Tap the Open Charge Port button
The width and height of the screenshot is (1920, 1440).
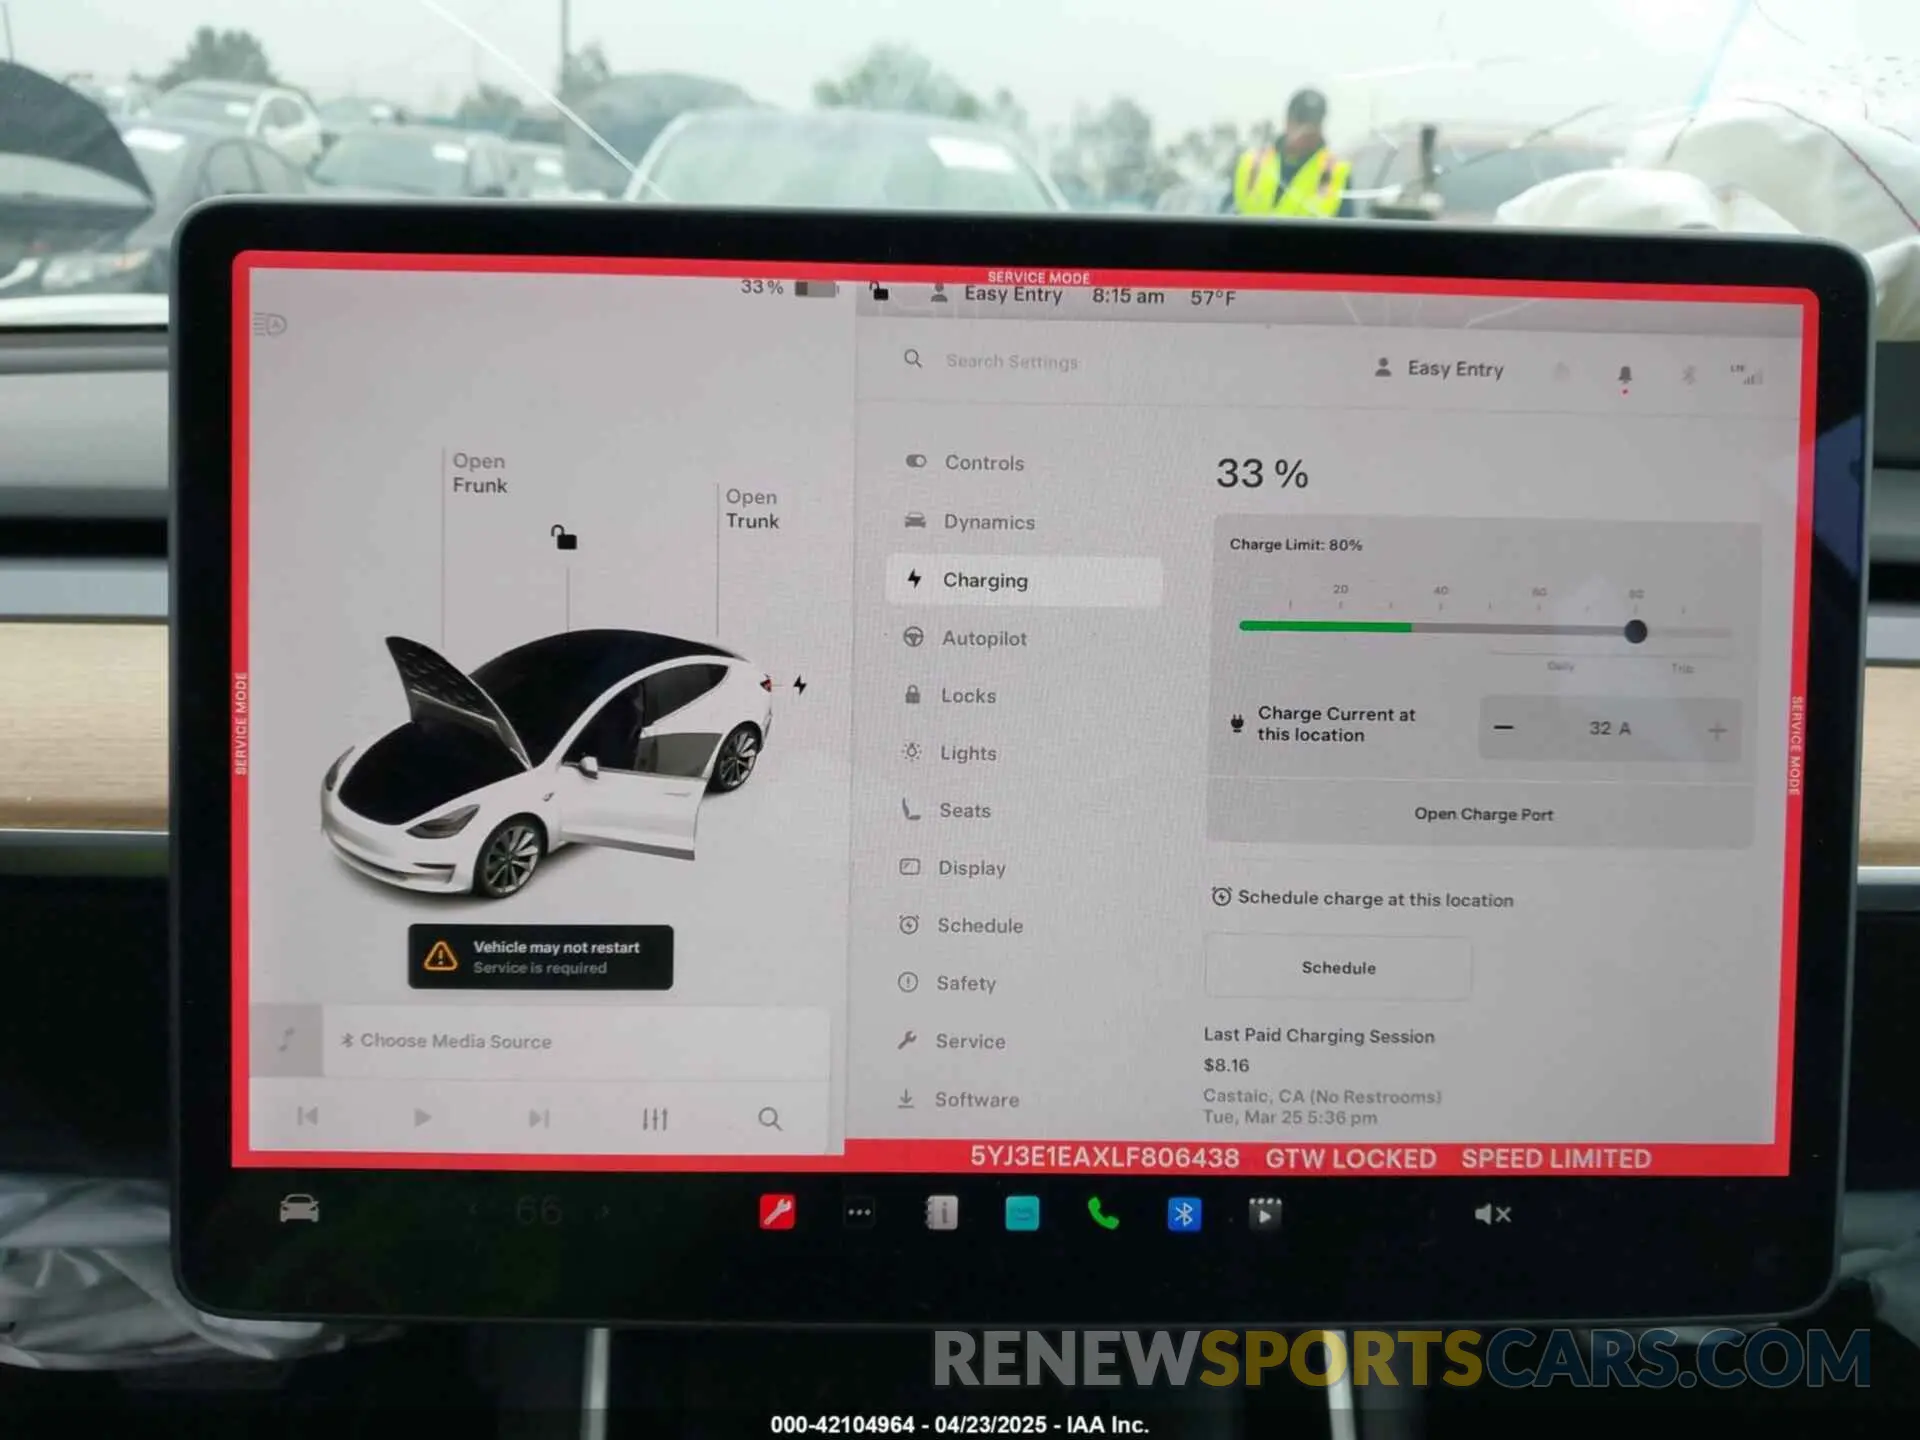pos(1483,814)
